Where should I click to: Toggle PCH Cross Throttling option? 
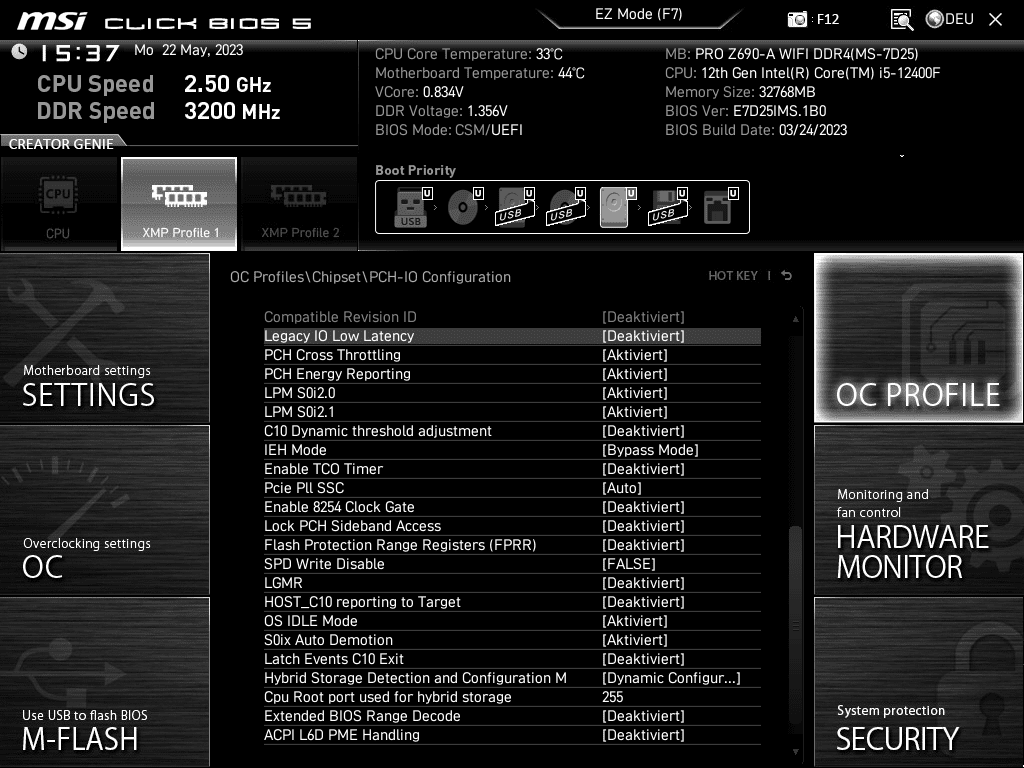pyautogui.click(x=512, y=355)
